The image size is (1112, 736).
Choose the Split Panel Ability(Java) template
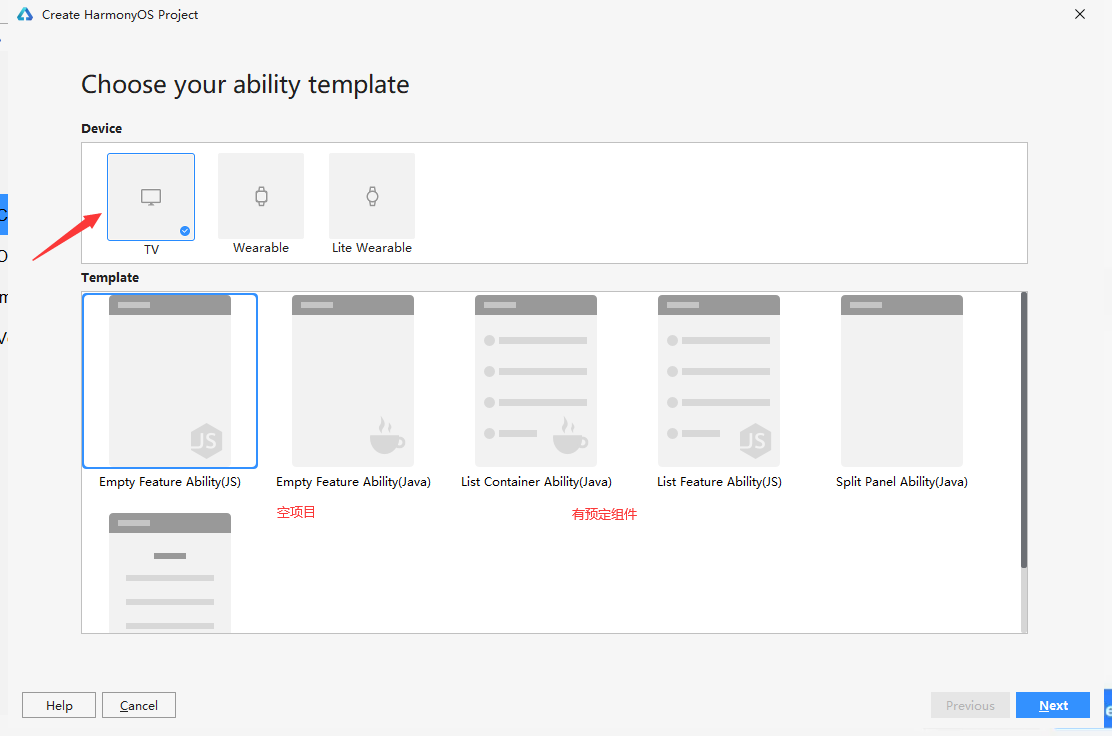[x=902, y=381]
